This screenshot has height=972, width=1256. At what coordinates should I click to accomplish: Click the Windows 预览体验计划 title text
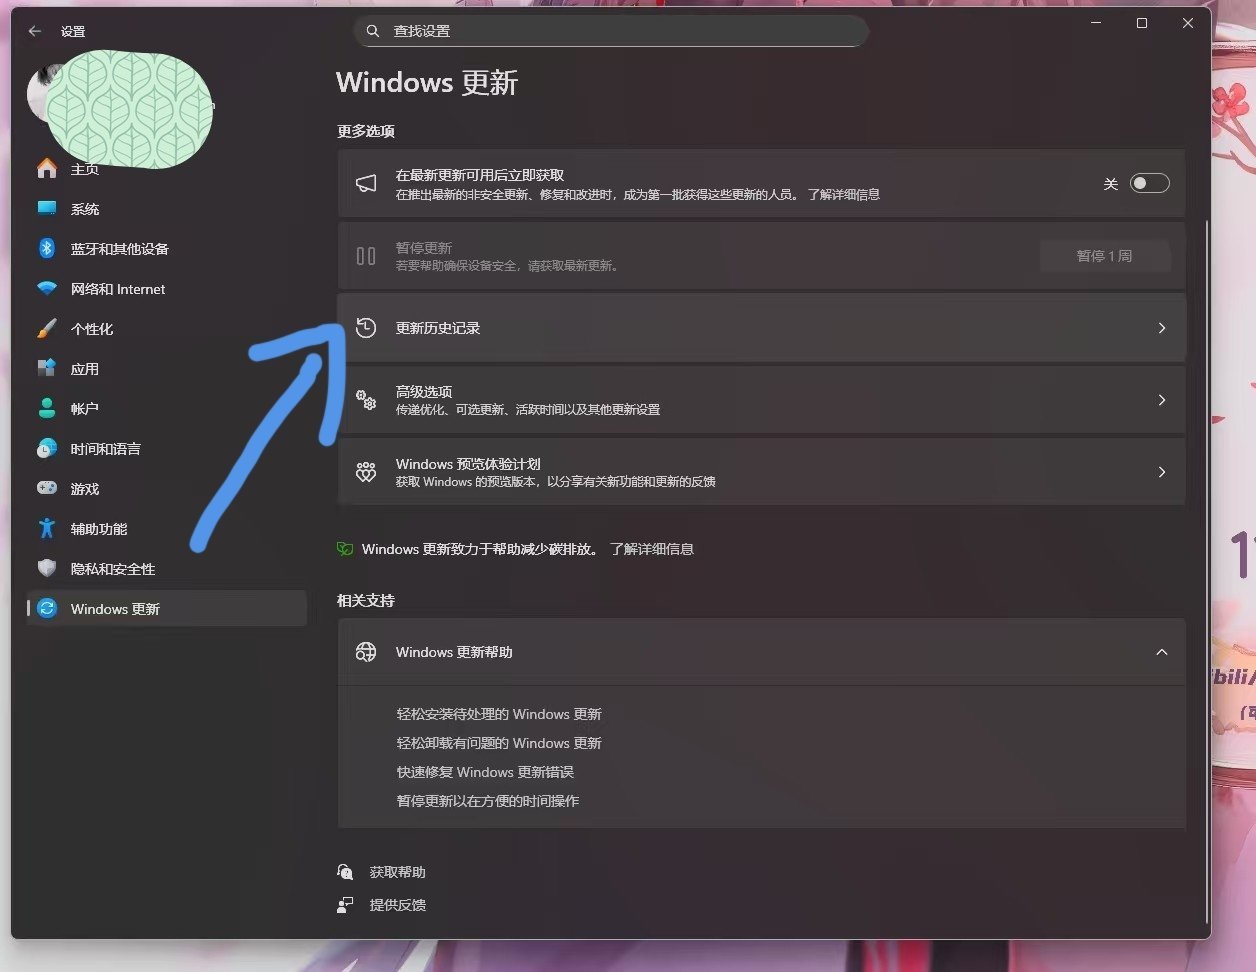(x=468, y=464)
